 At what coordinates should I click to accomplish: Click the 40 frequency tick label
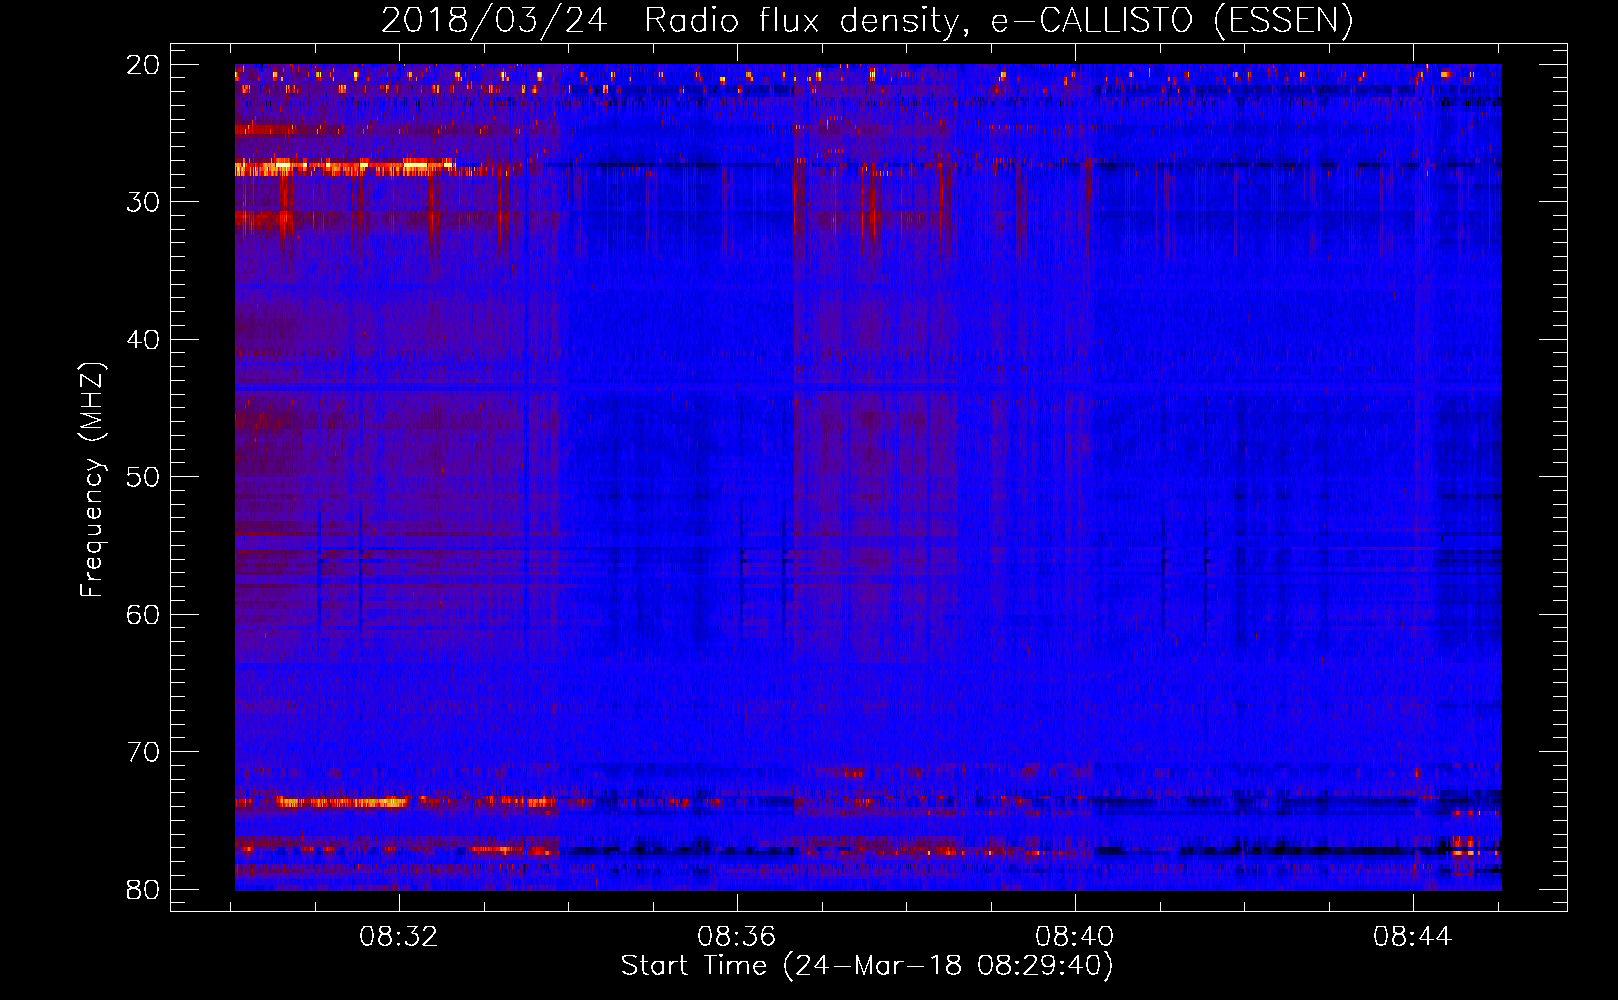click(144, 340)
